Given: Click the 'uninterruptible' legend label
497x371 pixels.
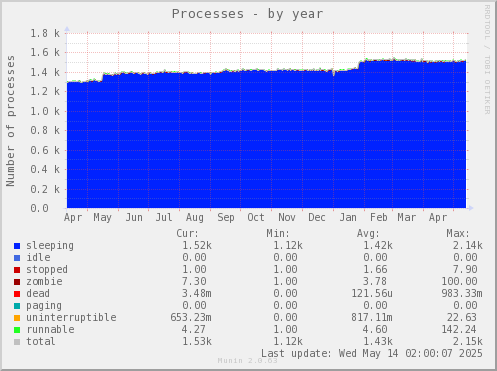Looking at the screenshot, I should click(x=71, y=318).
